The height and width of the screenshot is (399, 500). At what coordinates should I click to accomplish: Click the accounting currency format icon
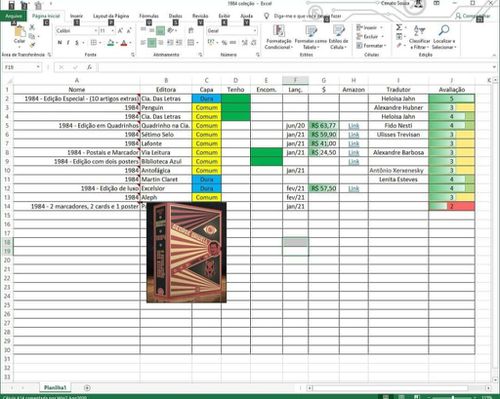pyautogui.click(x=211, y=42)
